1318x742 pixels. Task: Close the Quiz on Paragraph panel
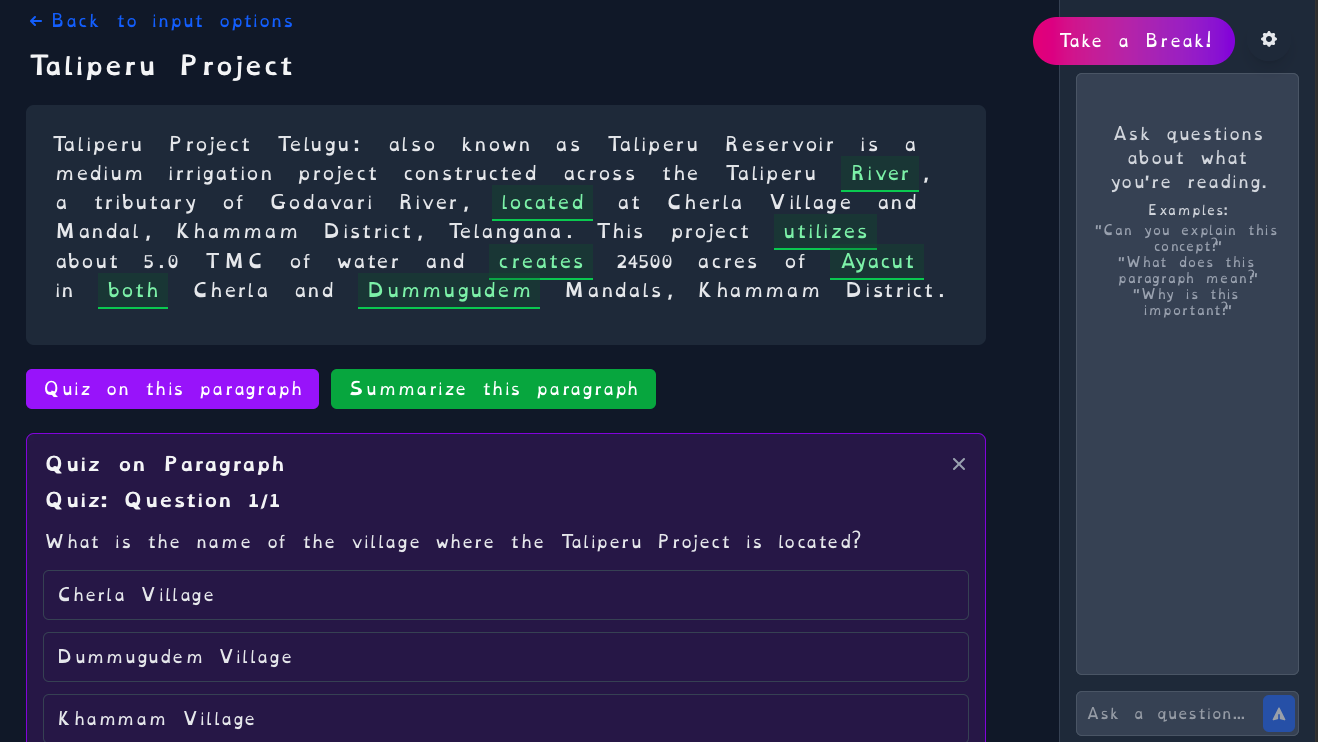[959, 464]
